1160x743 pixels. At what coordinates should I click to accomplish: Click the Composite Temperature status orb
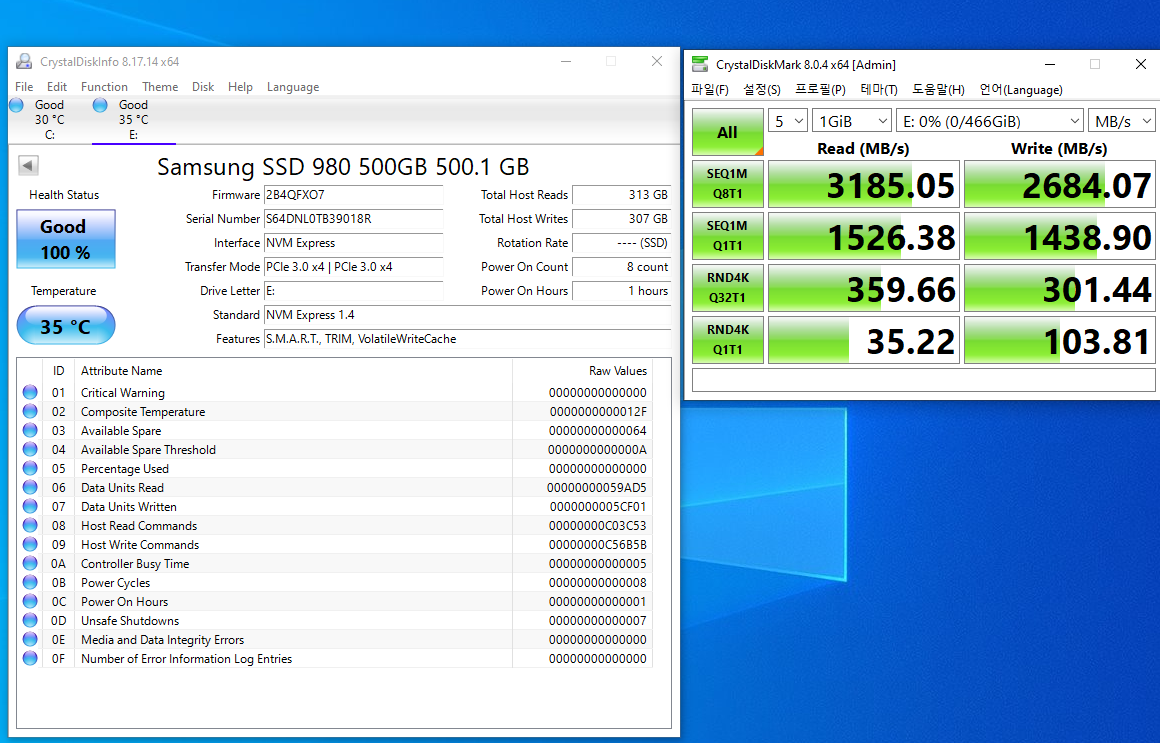30,411
